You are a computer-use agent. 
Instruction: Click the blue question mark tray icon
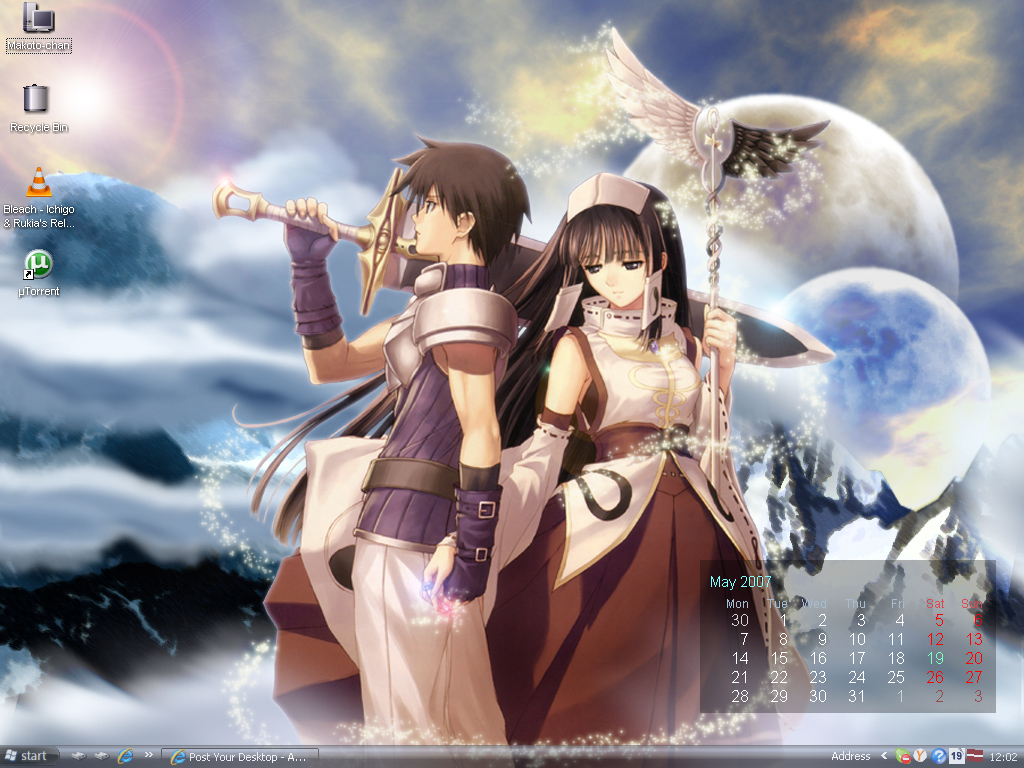(938, 756)
